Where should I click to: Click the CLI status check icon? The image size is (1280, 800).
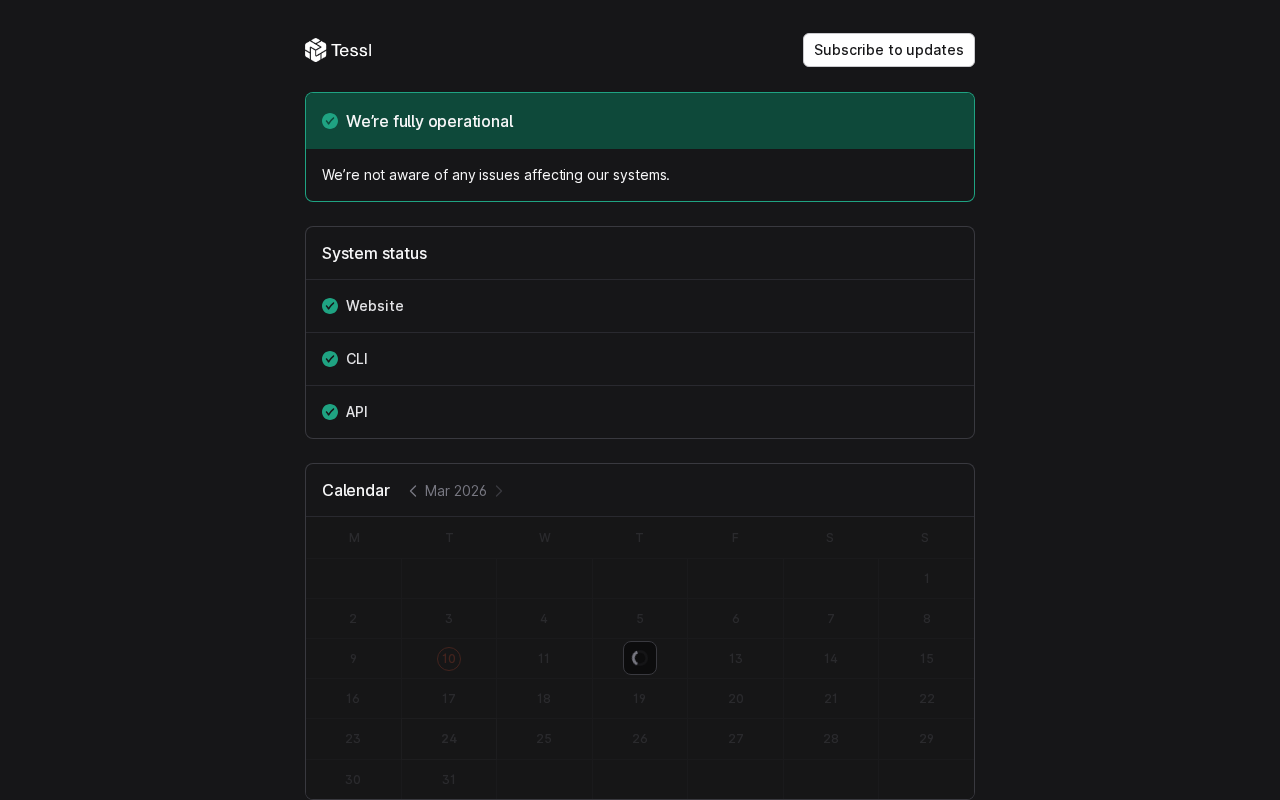tap(330, 359)
